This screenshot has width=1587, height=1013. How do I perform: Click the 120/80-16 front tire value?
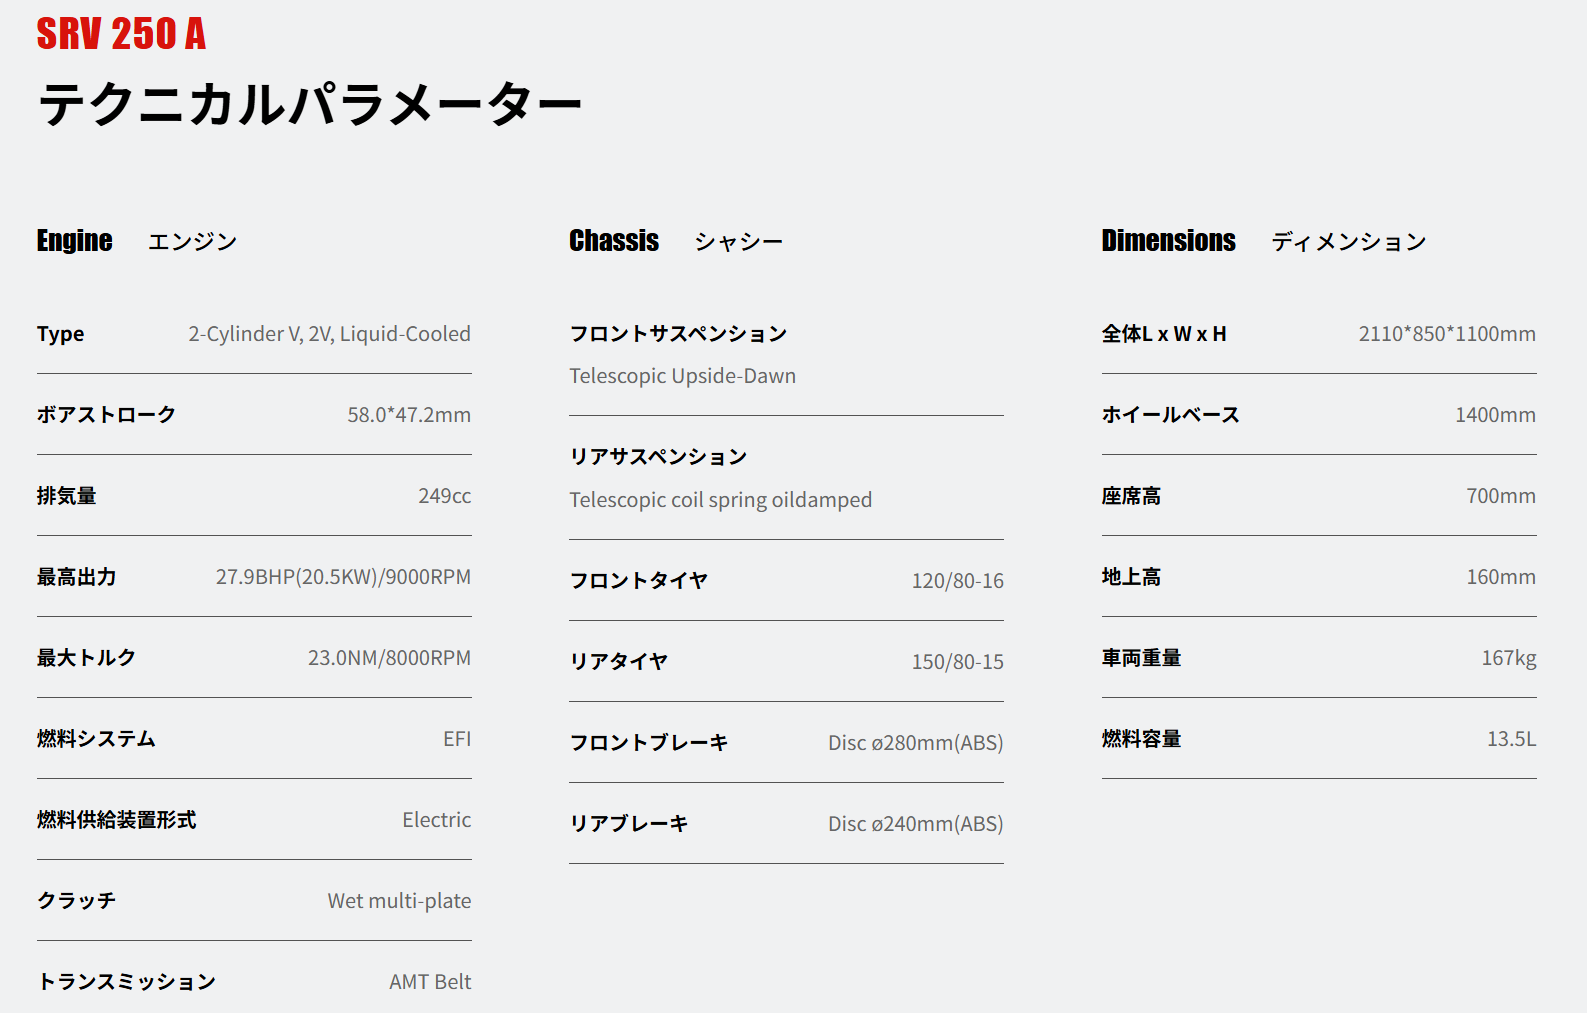click(x=957, y=581)
